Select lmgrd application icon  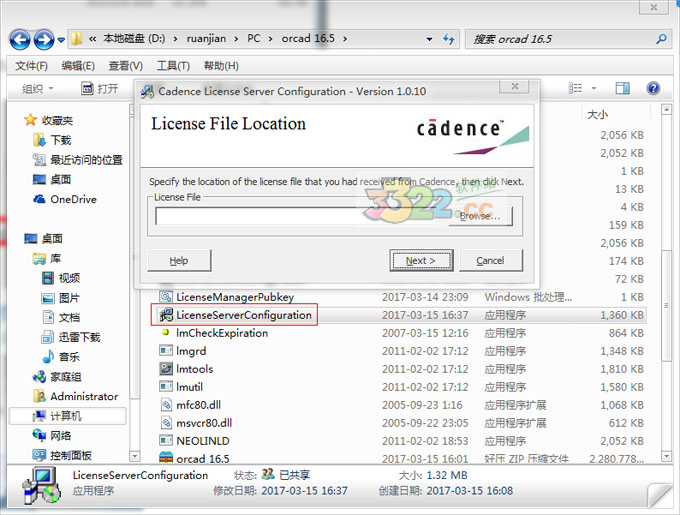pos(166,351)
